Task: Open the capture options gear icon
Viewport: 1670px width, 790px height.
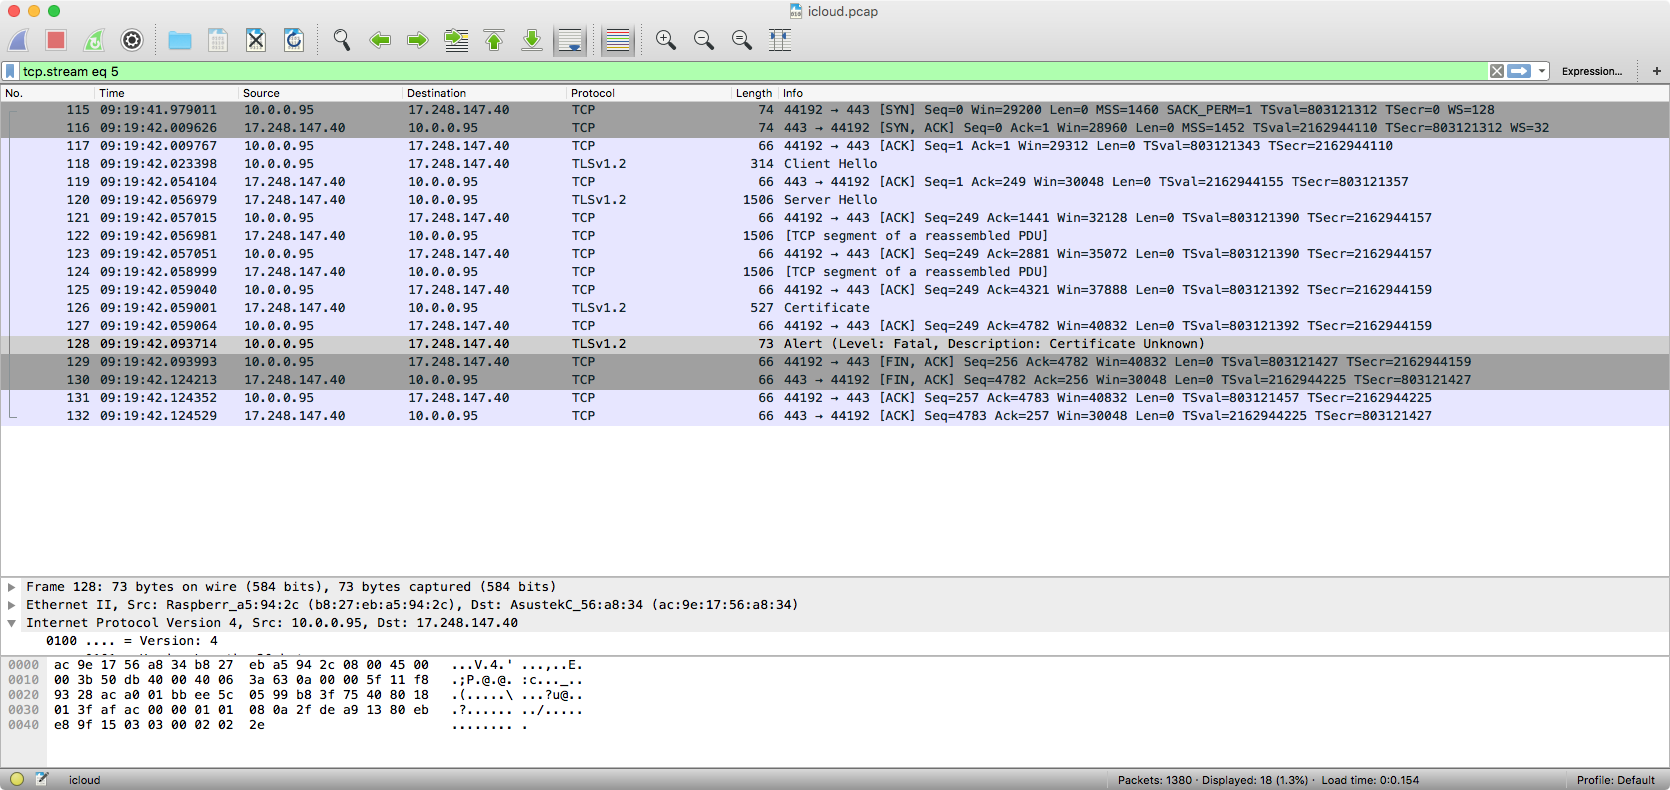Action: (132, 40)
